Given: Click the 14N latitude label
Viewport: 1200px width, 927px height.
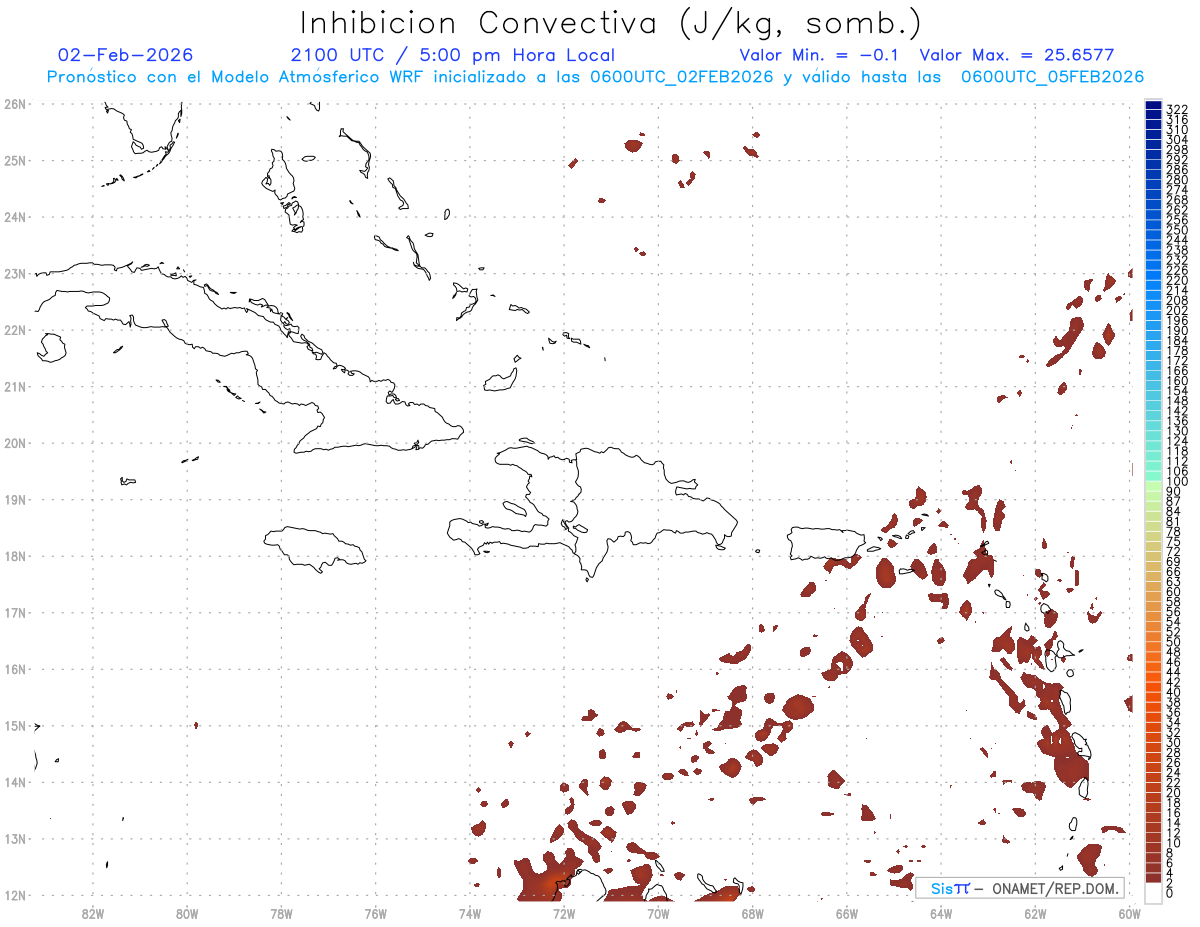Looking at the screenshot, I should [x=15, y=782].
